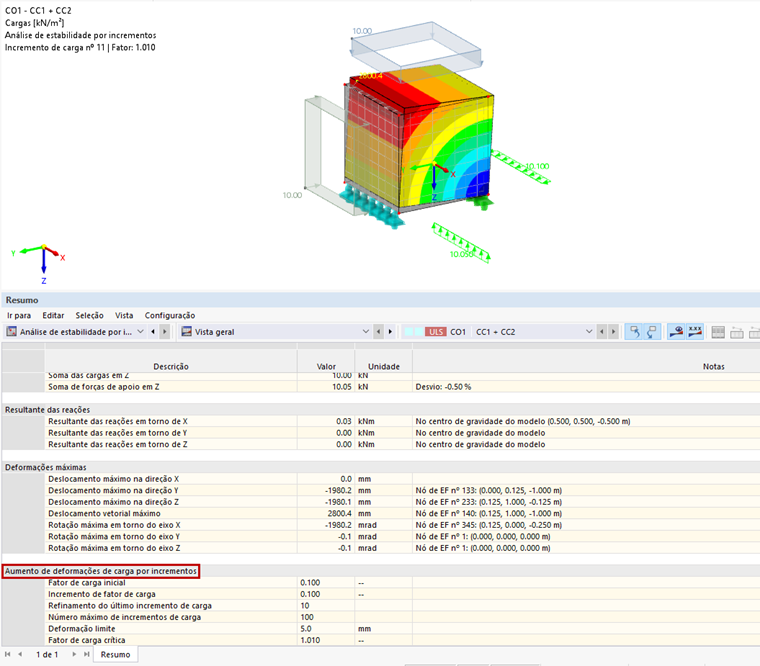Expand the CO1 CC1 + CC2 load combination dropdown

(x=589, y=332)
